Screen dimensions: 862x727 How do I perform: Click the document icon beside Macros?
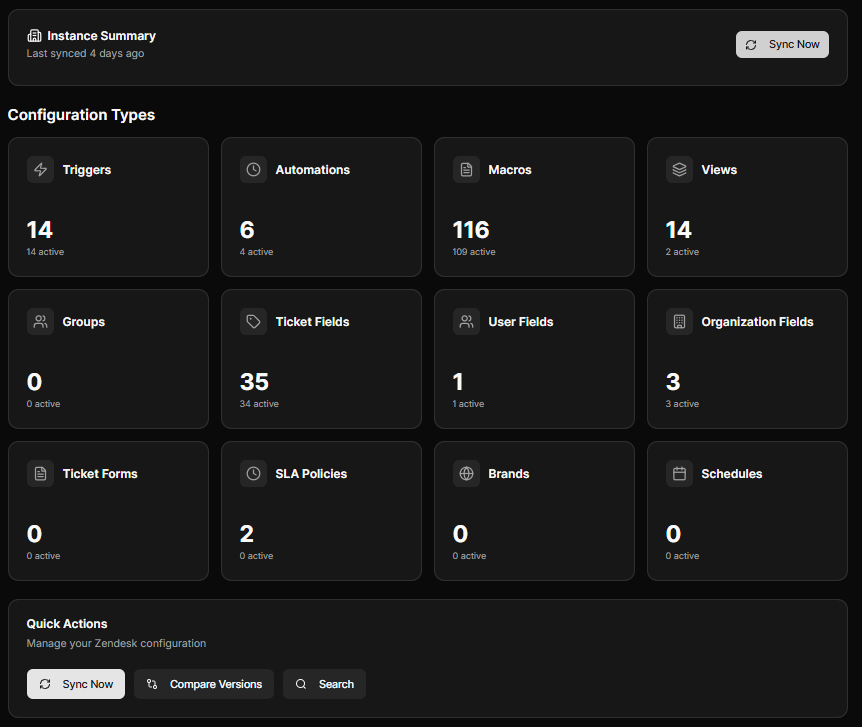click(x=467, y=170)
